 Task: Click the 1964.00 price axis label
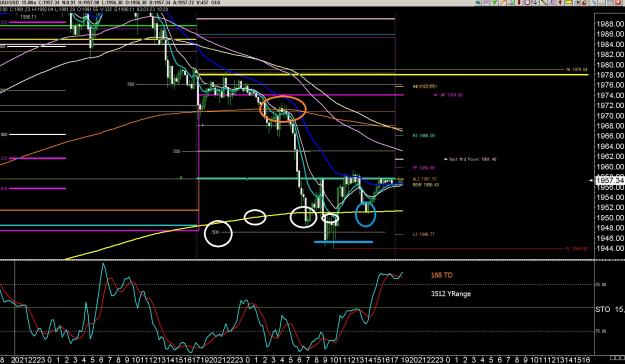[610, 146]
